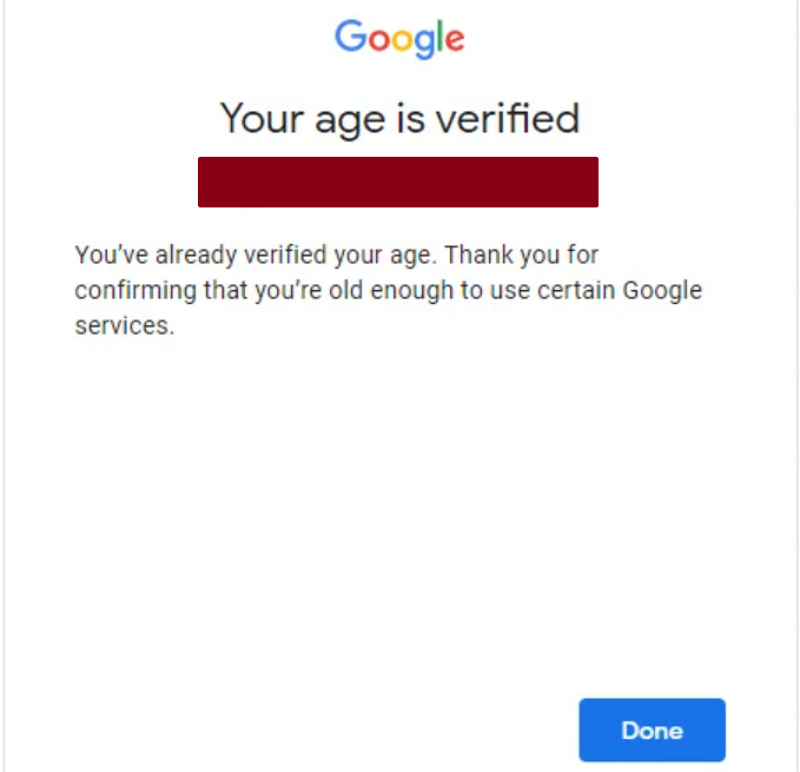
Task: Click the 'Your age is verified' heading
Action: (400, 118)
